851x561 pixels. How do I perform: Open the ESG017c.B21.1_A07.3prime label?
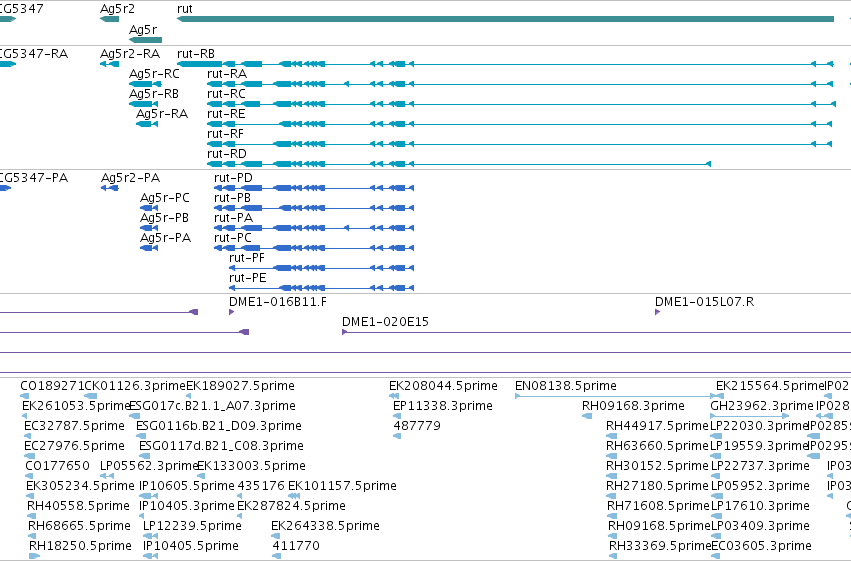[x=212, y=406]
